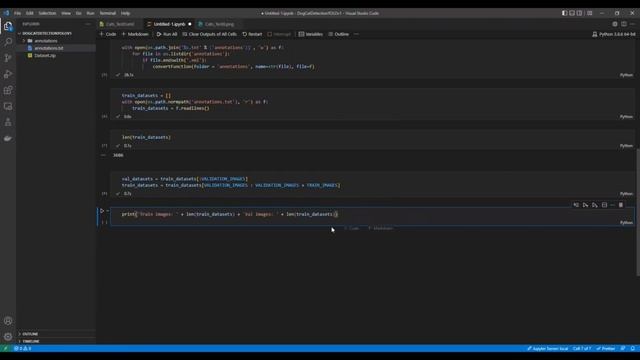
Task: Split the cell using cell toolbar icon
Action: point(604,205)
